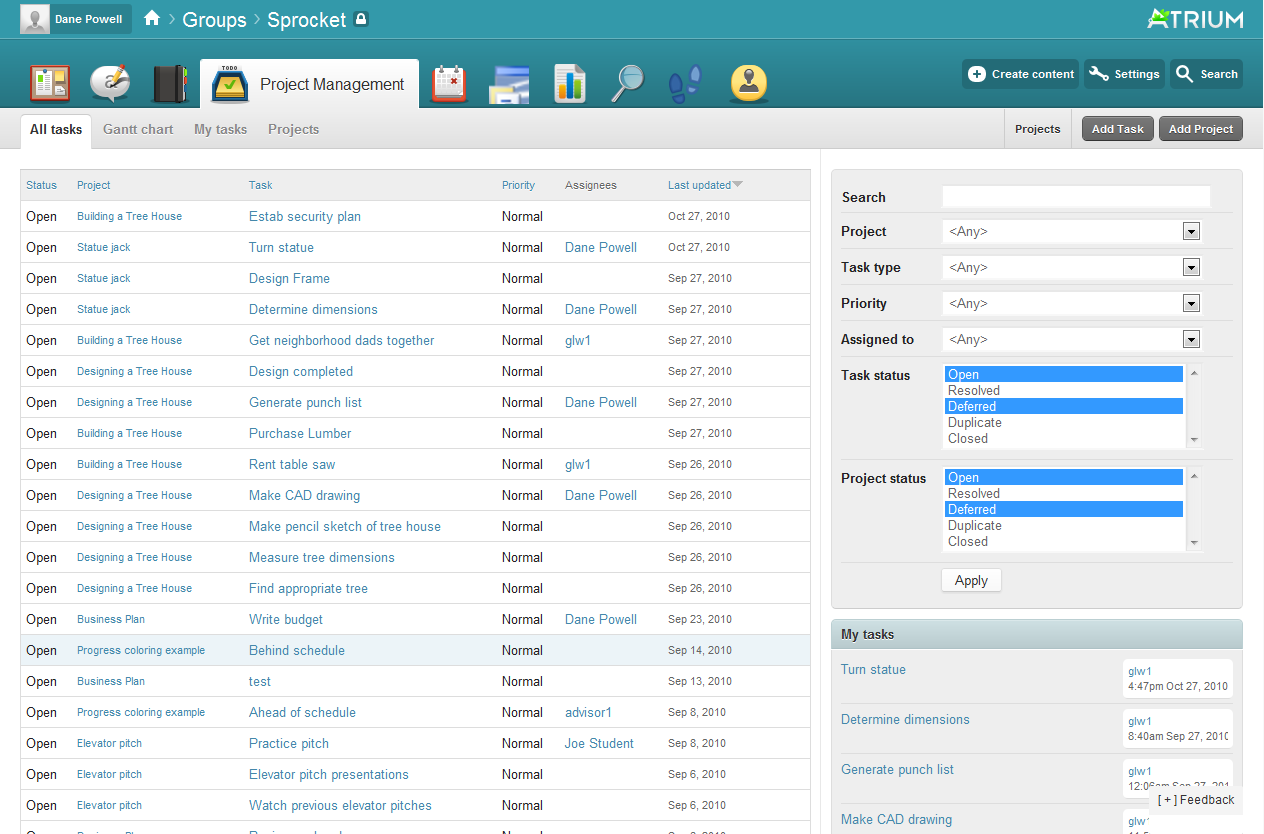Open the bar chart document icon
1264x834 pixels.
click(569, 84)
